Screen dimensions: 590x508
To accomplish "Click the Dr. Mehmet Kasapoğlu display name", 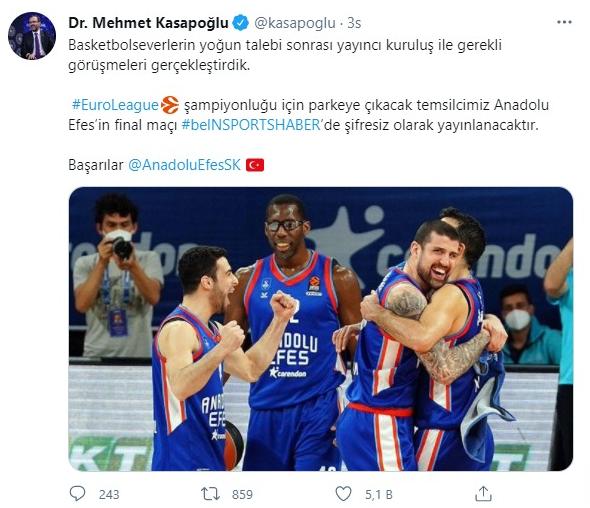I will pyautogui.click(x=148, y=23).
